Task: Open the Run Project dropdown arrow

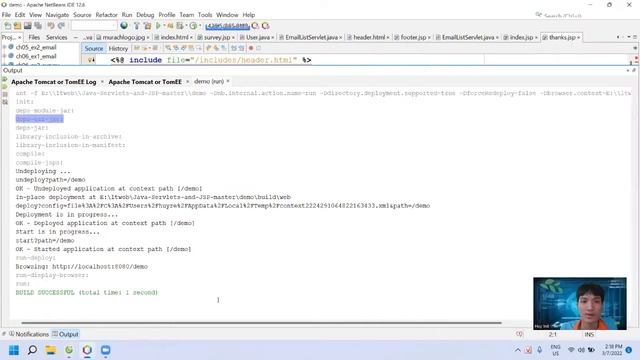Action: tap(164, 26)
